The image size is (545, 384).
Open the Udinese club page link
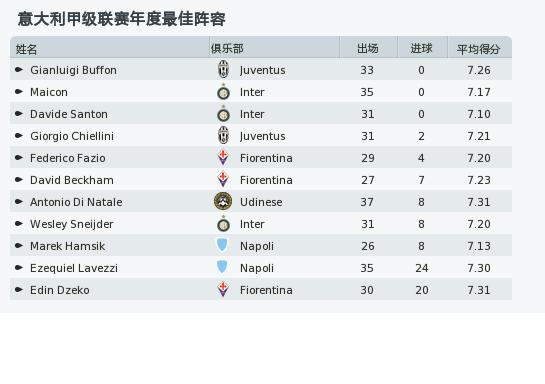261,202
